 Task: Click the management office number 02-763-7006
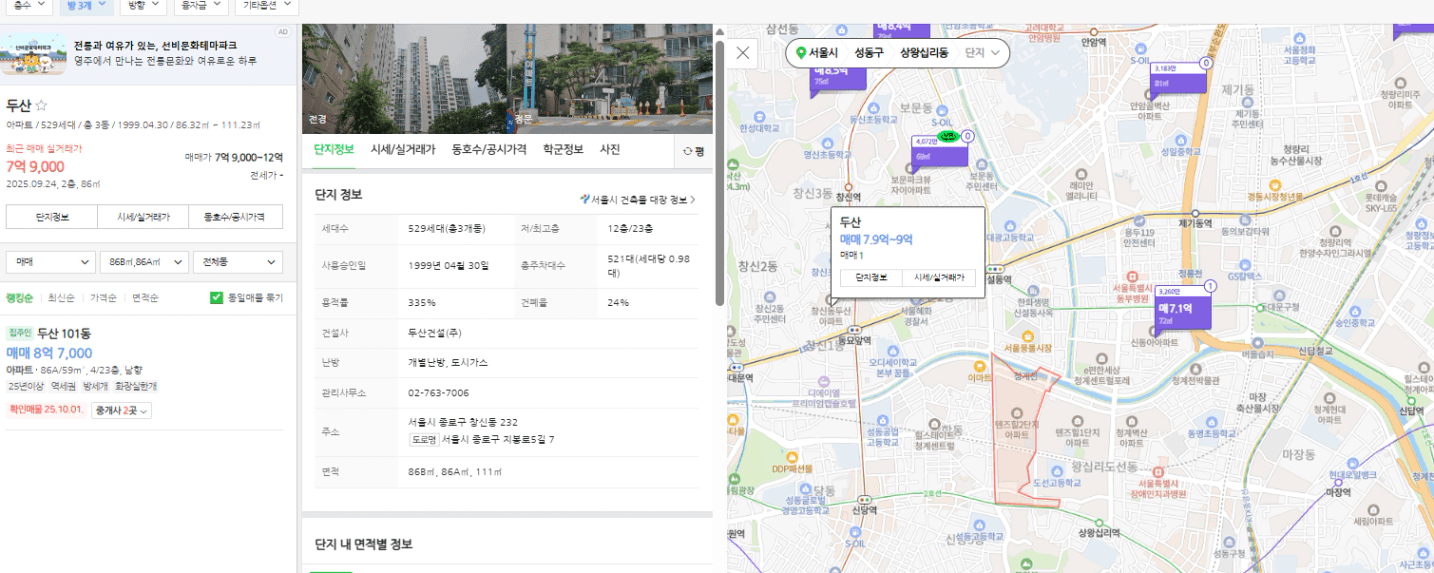click(438, 393)
